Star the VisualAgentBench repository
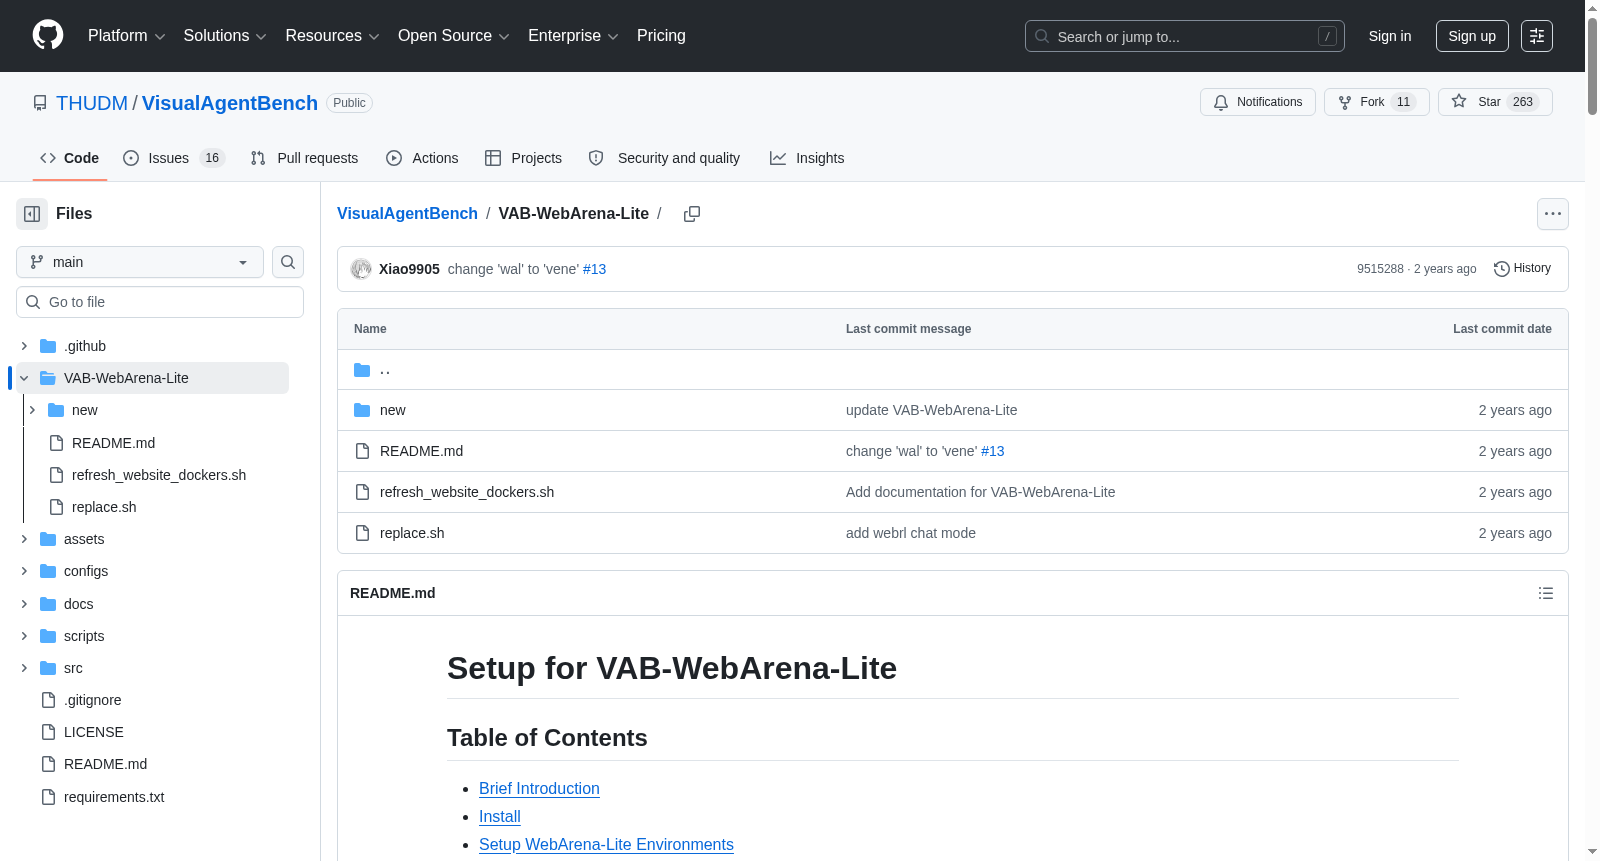Viewport: 1600px width, 861px height. 1495,102
